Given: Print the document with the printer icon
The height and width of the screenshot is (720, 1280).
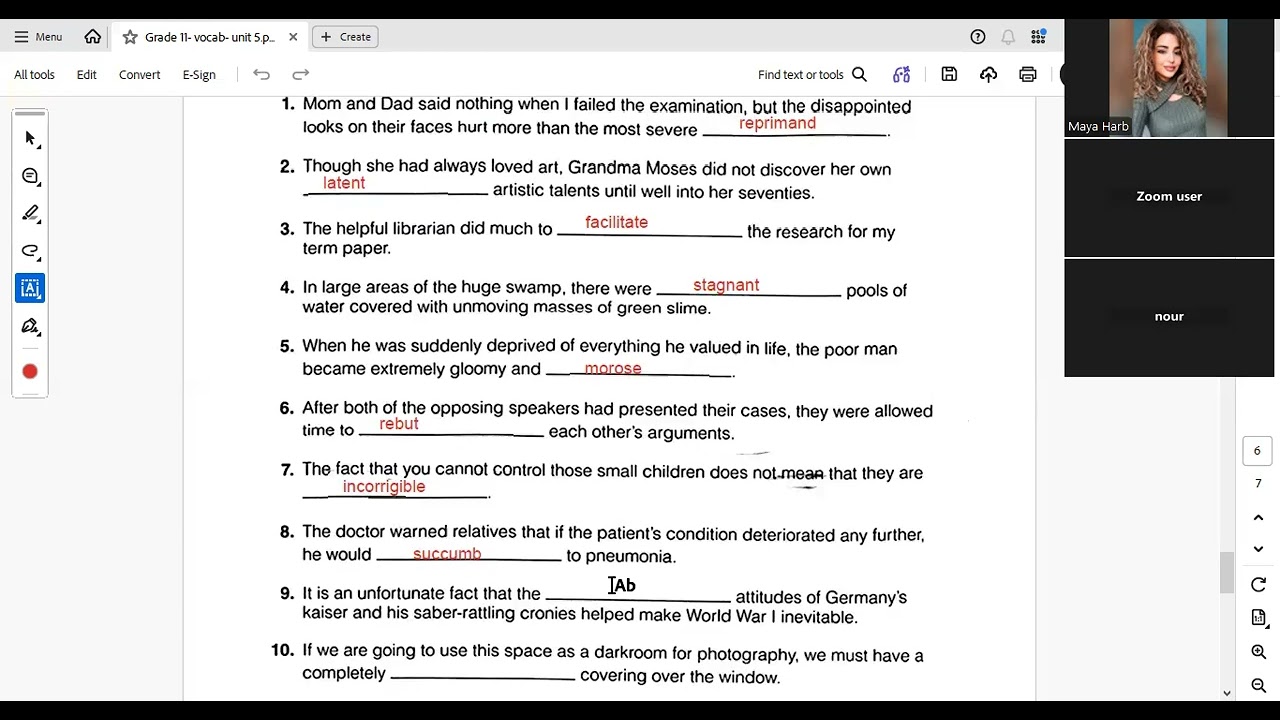Looking at the screenshot, I should point(1027,74).
